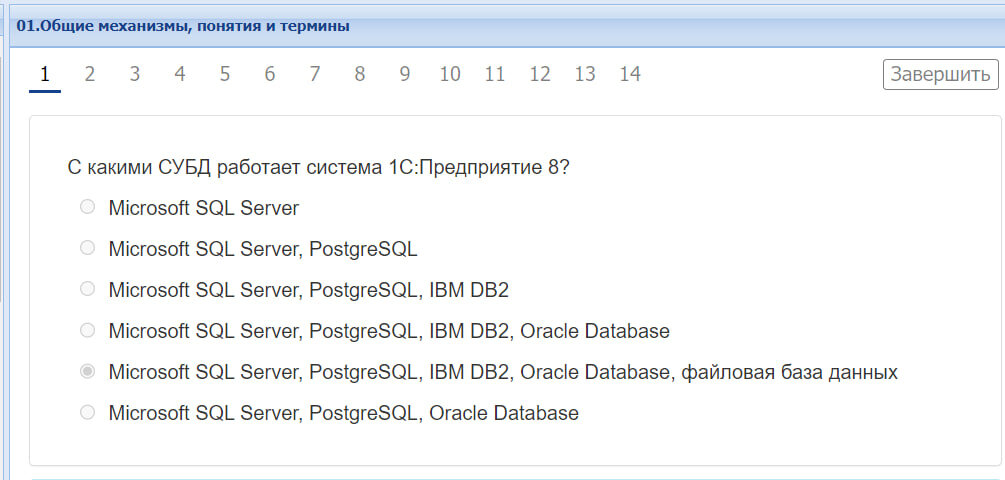
Task: Open question 13
Action: 585,75
